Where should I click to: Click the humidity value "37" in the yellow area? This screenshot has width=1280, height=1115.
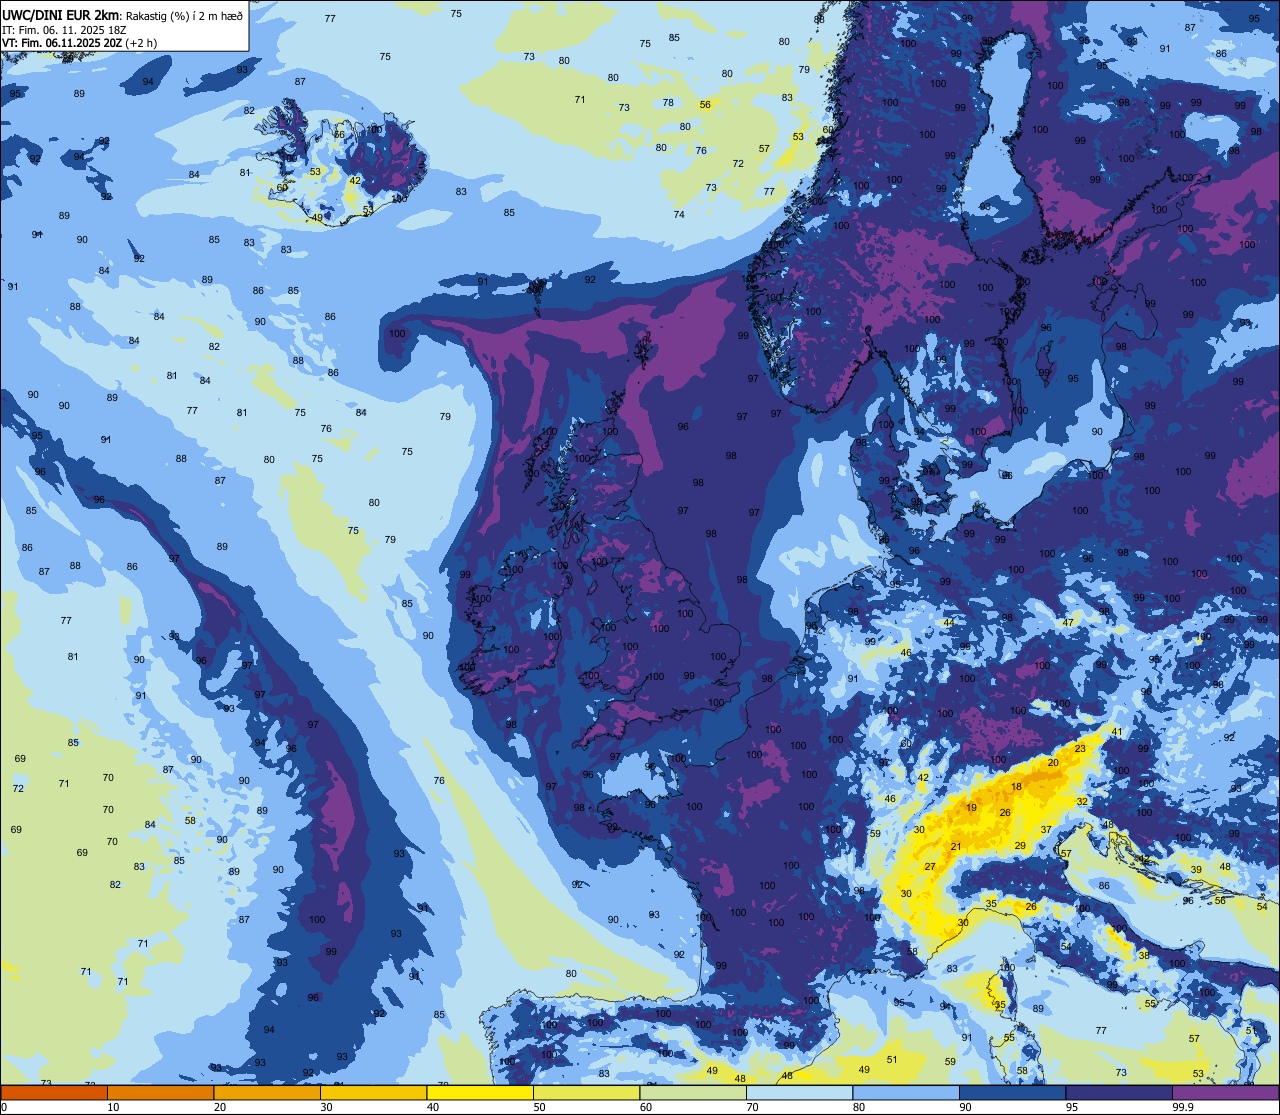pos(1046,830)
